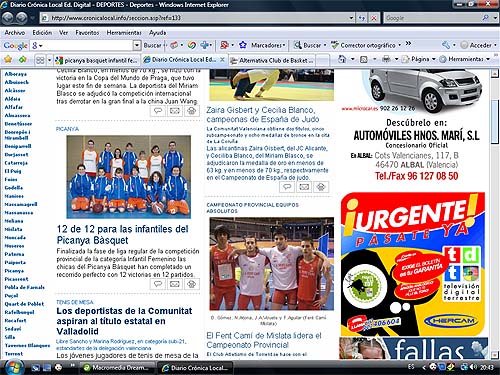Open Marcadores bookmarks star in Google toolbar
The height and width of the screenshot is (375, 500).
coord(243,45)
